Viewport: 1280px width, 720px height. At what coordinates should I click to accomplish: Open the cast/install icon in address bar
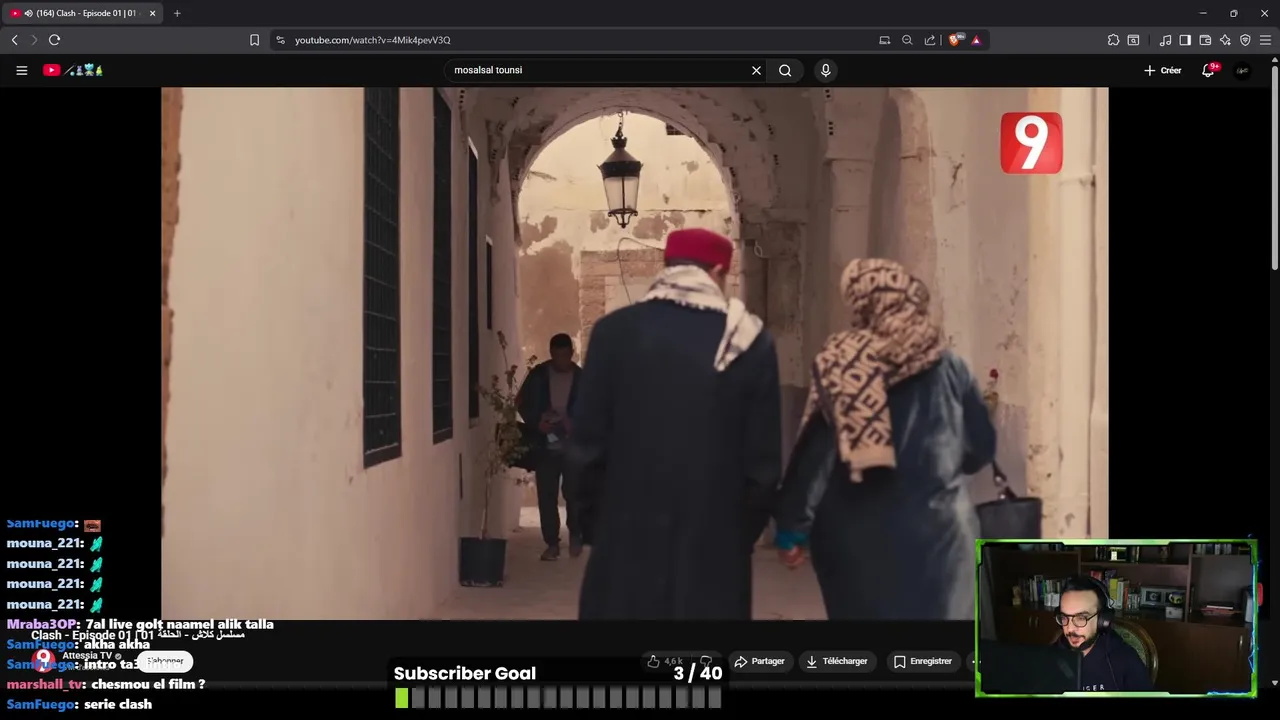tap(885, 40)
